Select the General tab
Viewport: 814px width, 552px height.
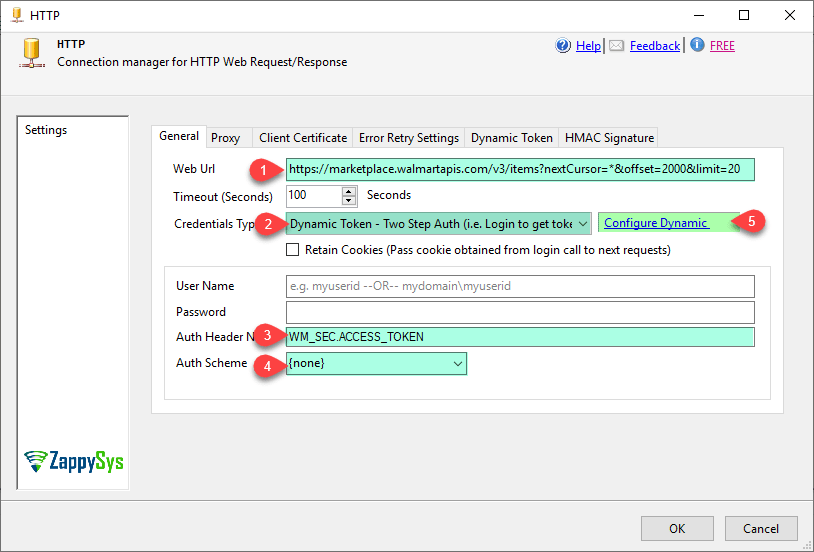pyautogui.click(x=179, y=136)
